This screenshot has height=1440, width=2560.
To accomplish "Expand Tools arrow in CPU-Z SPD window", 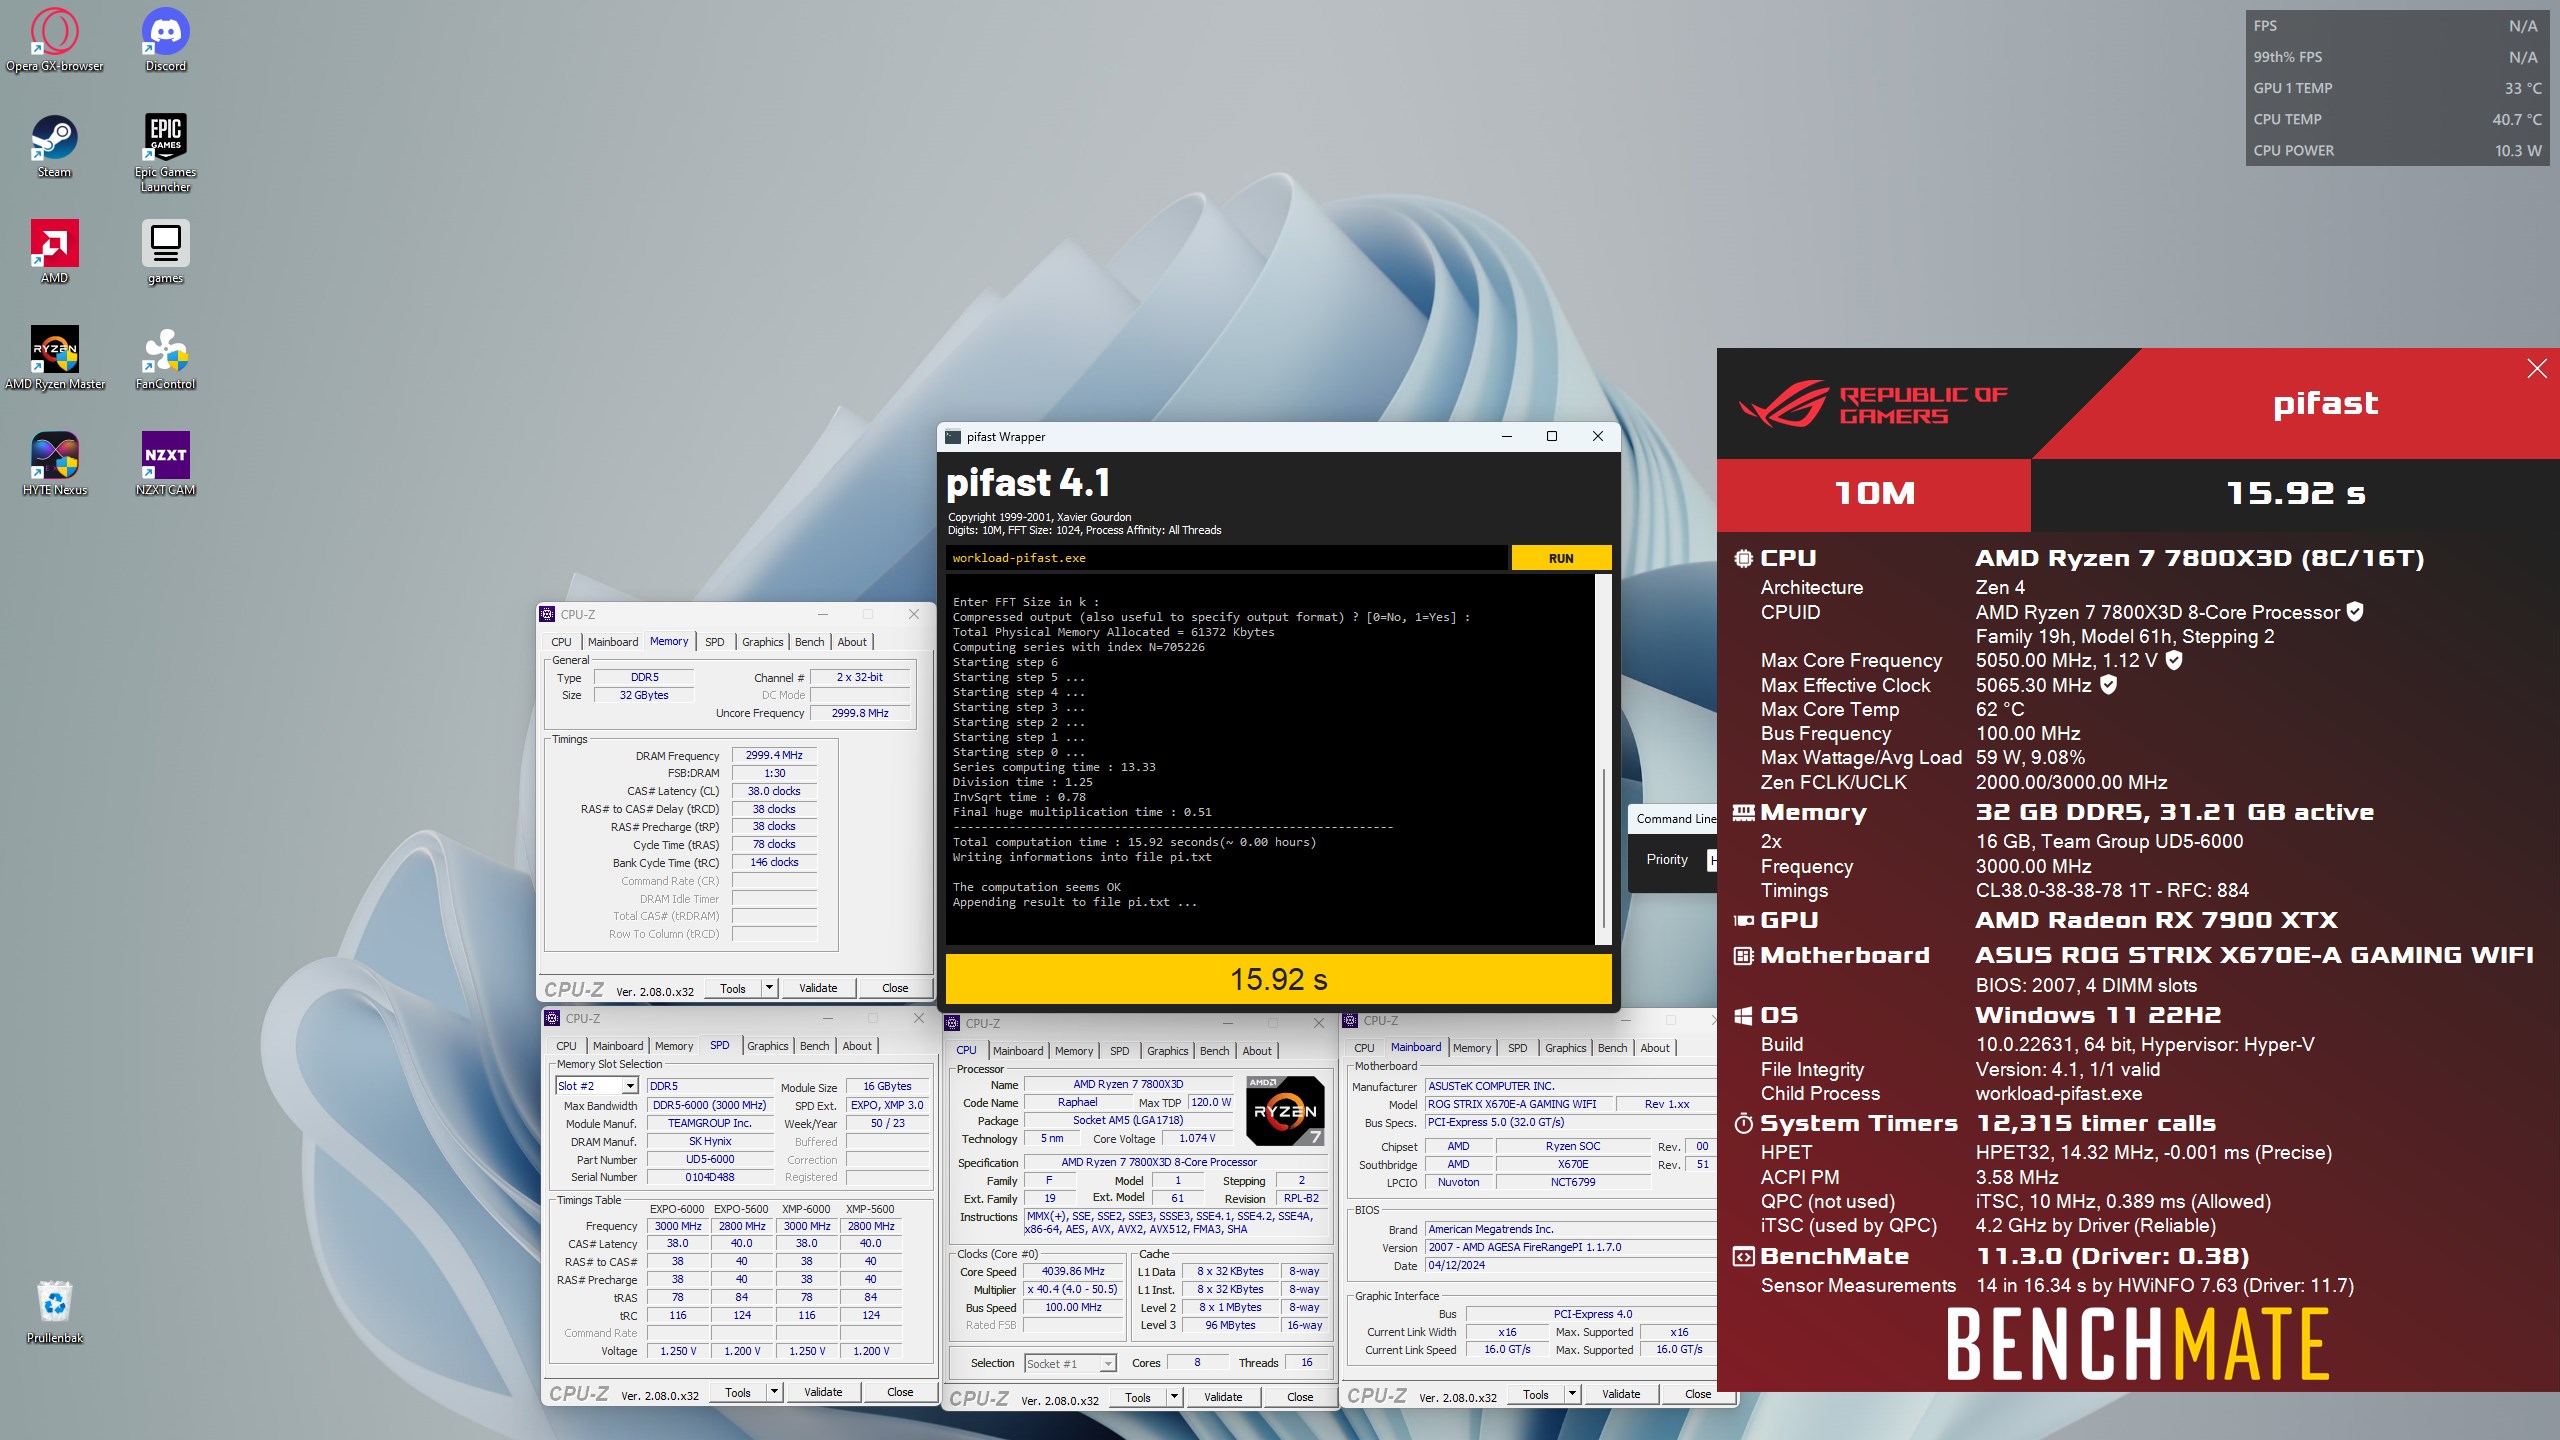I will (x=774, y=1392).
